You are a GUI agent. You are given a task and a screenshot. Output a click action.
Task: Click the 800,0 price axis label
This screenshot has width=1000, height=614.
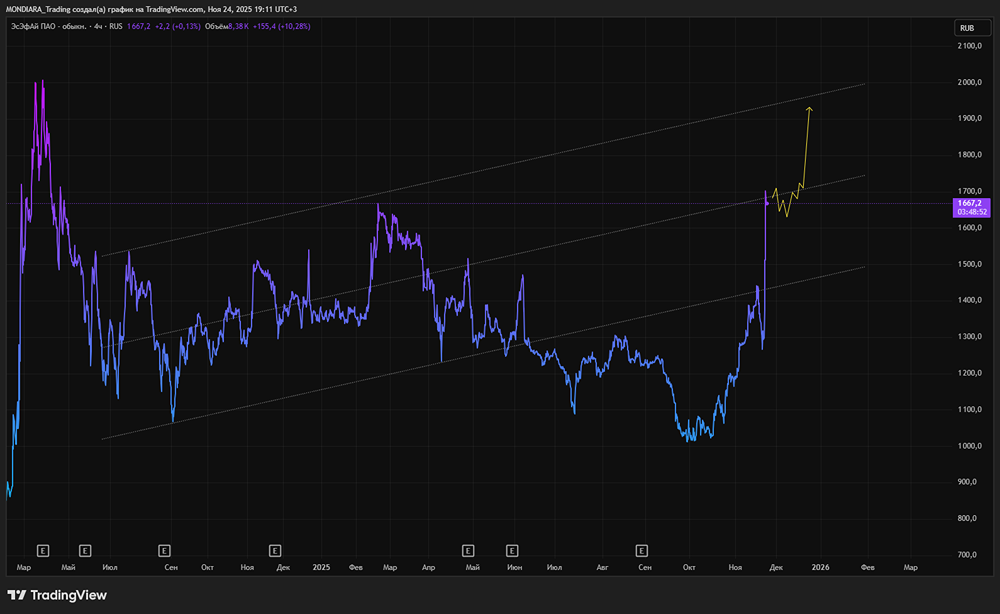click(x=967, y=518)
